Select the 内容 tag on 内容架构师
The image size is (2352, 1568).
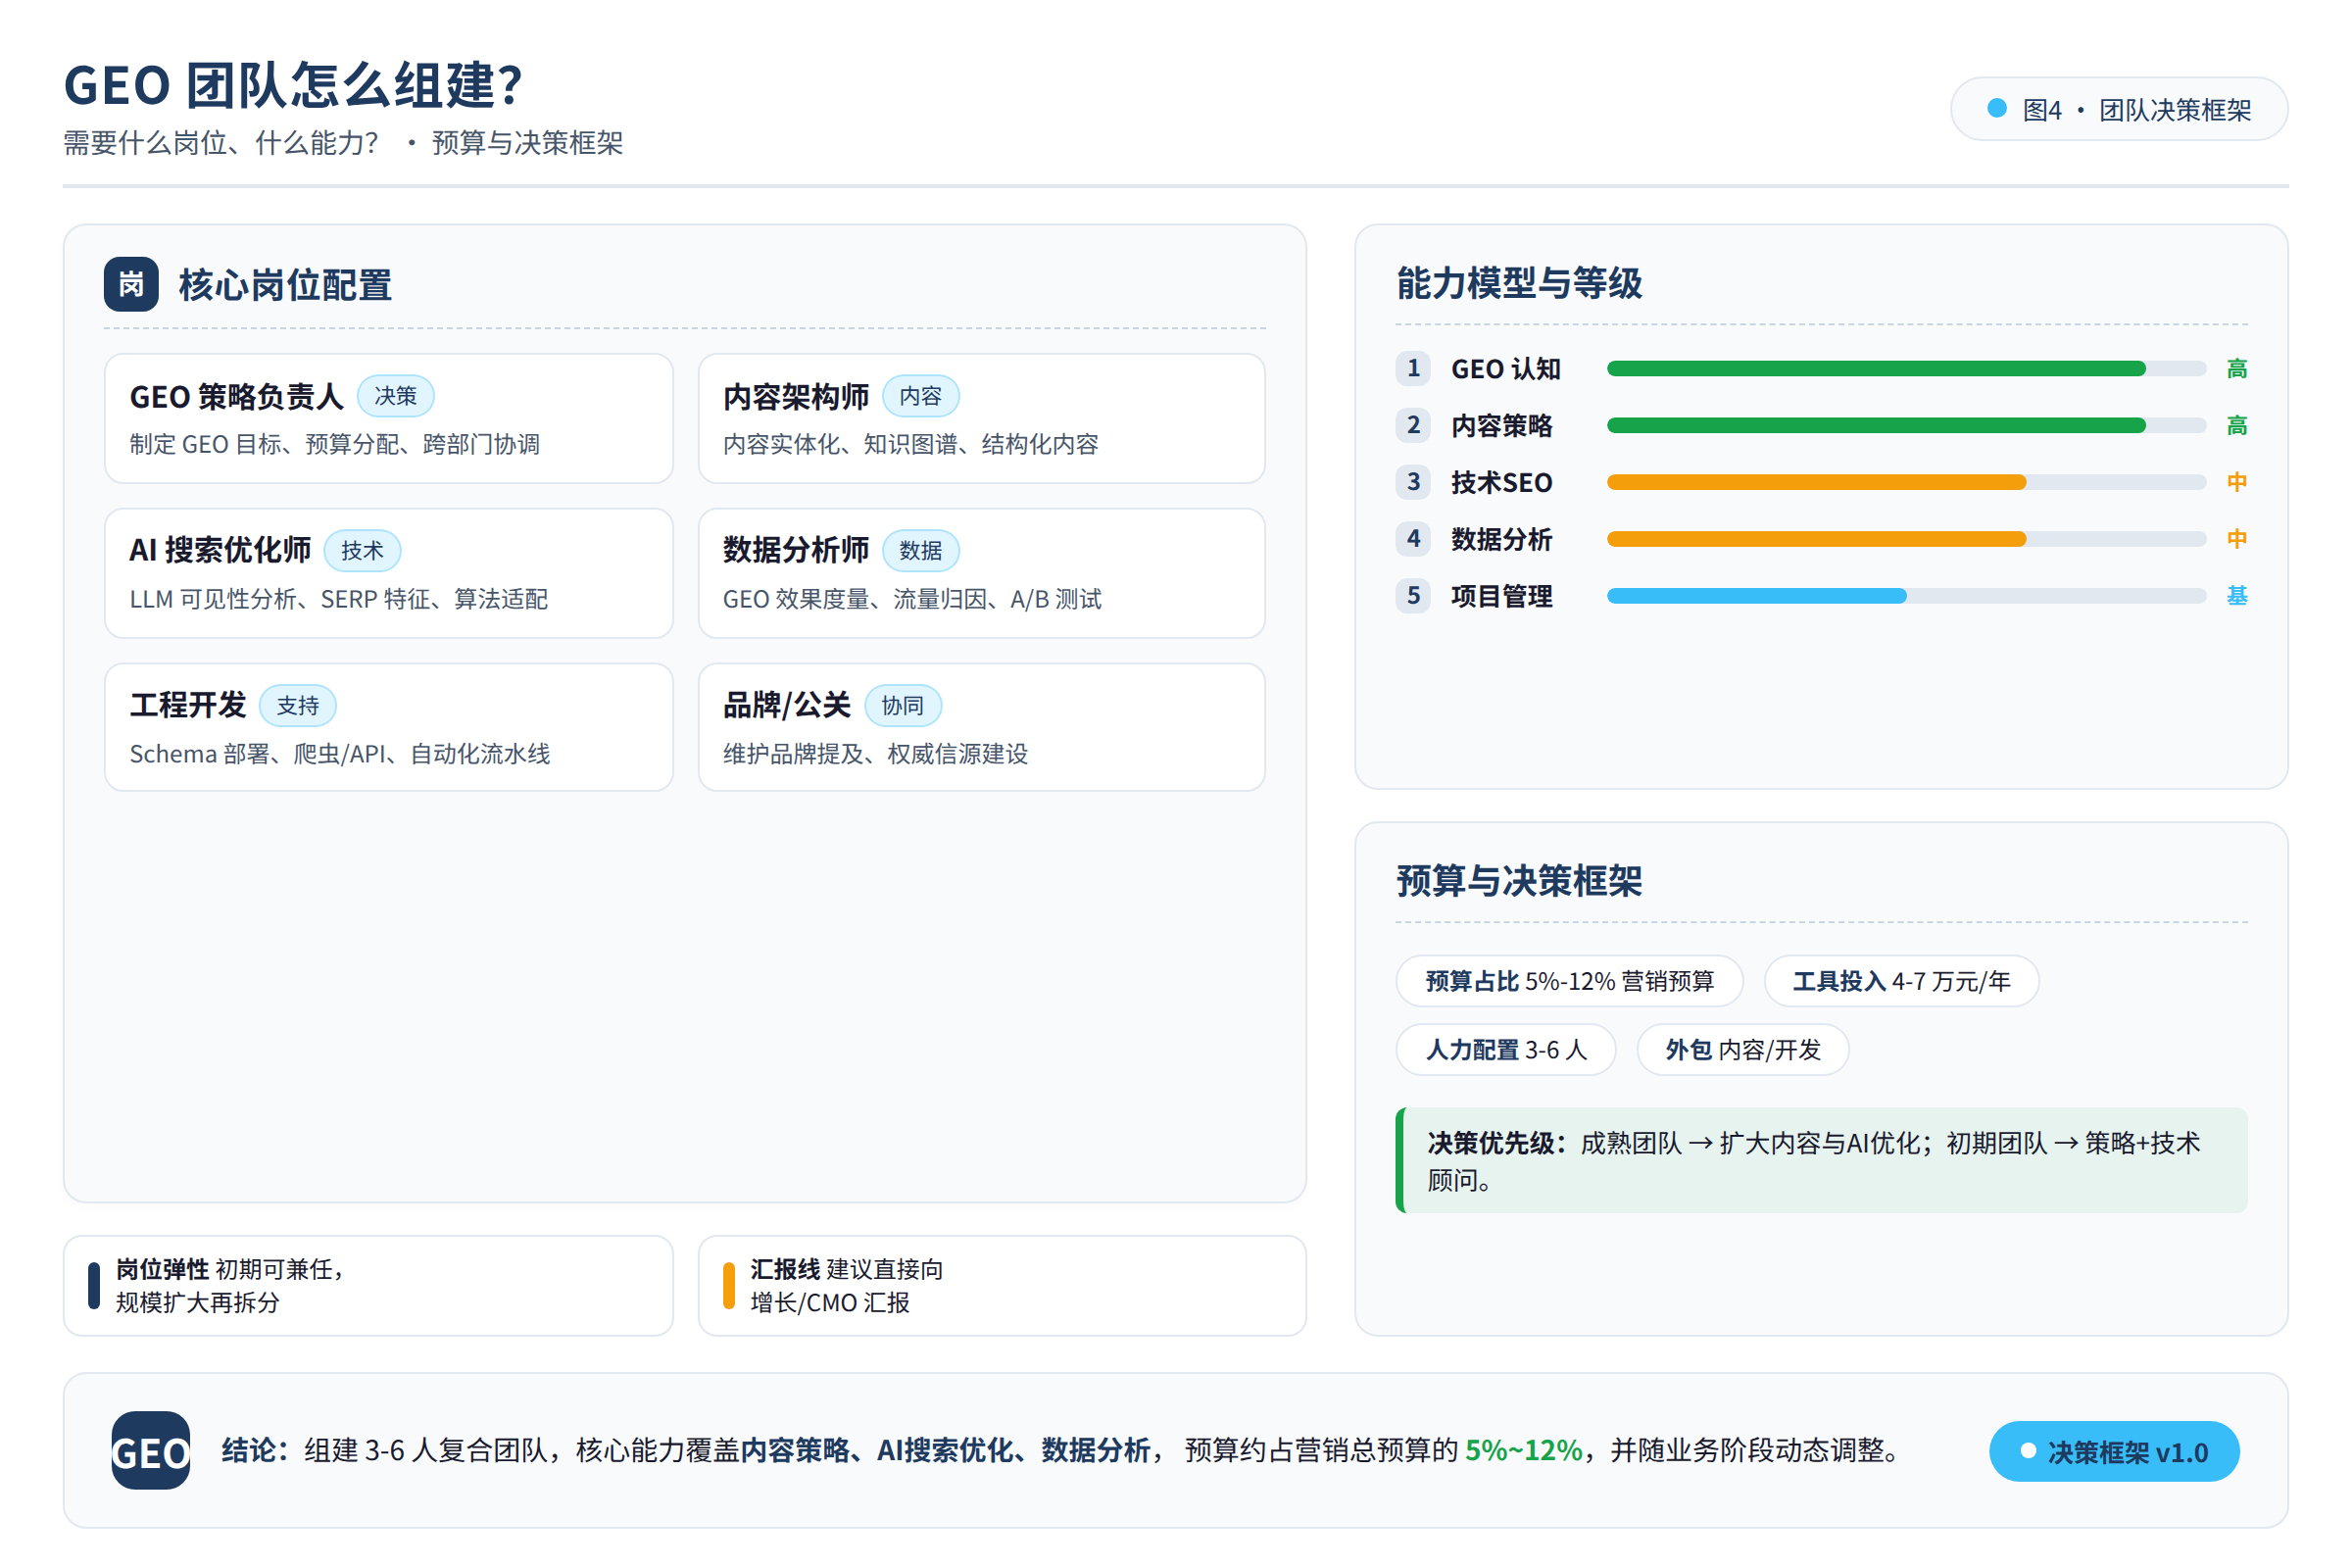coord(920,396)
